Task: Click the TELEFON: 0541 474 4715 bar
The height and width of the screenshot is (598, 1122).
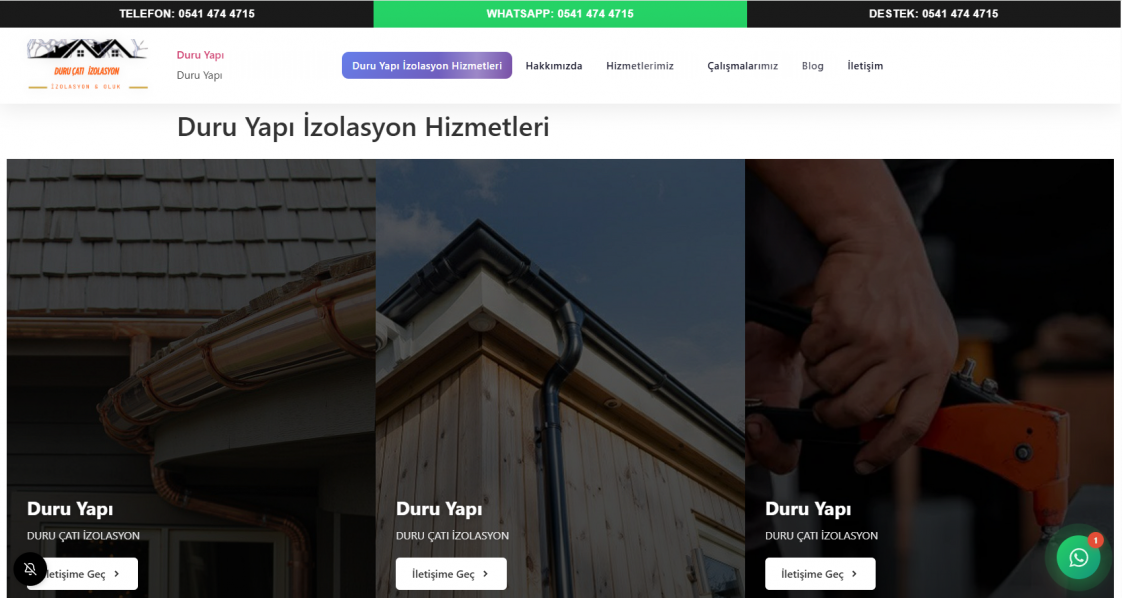Action: tap(187, 14)
